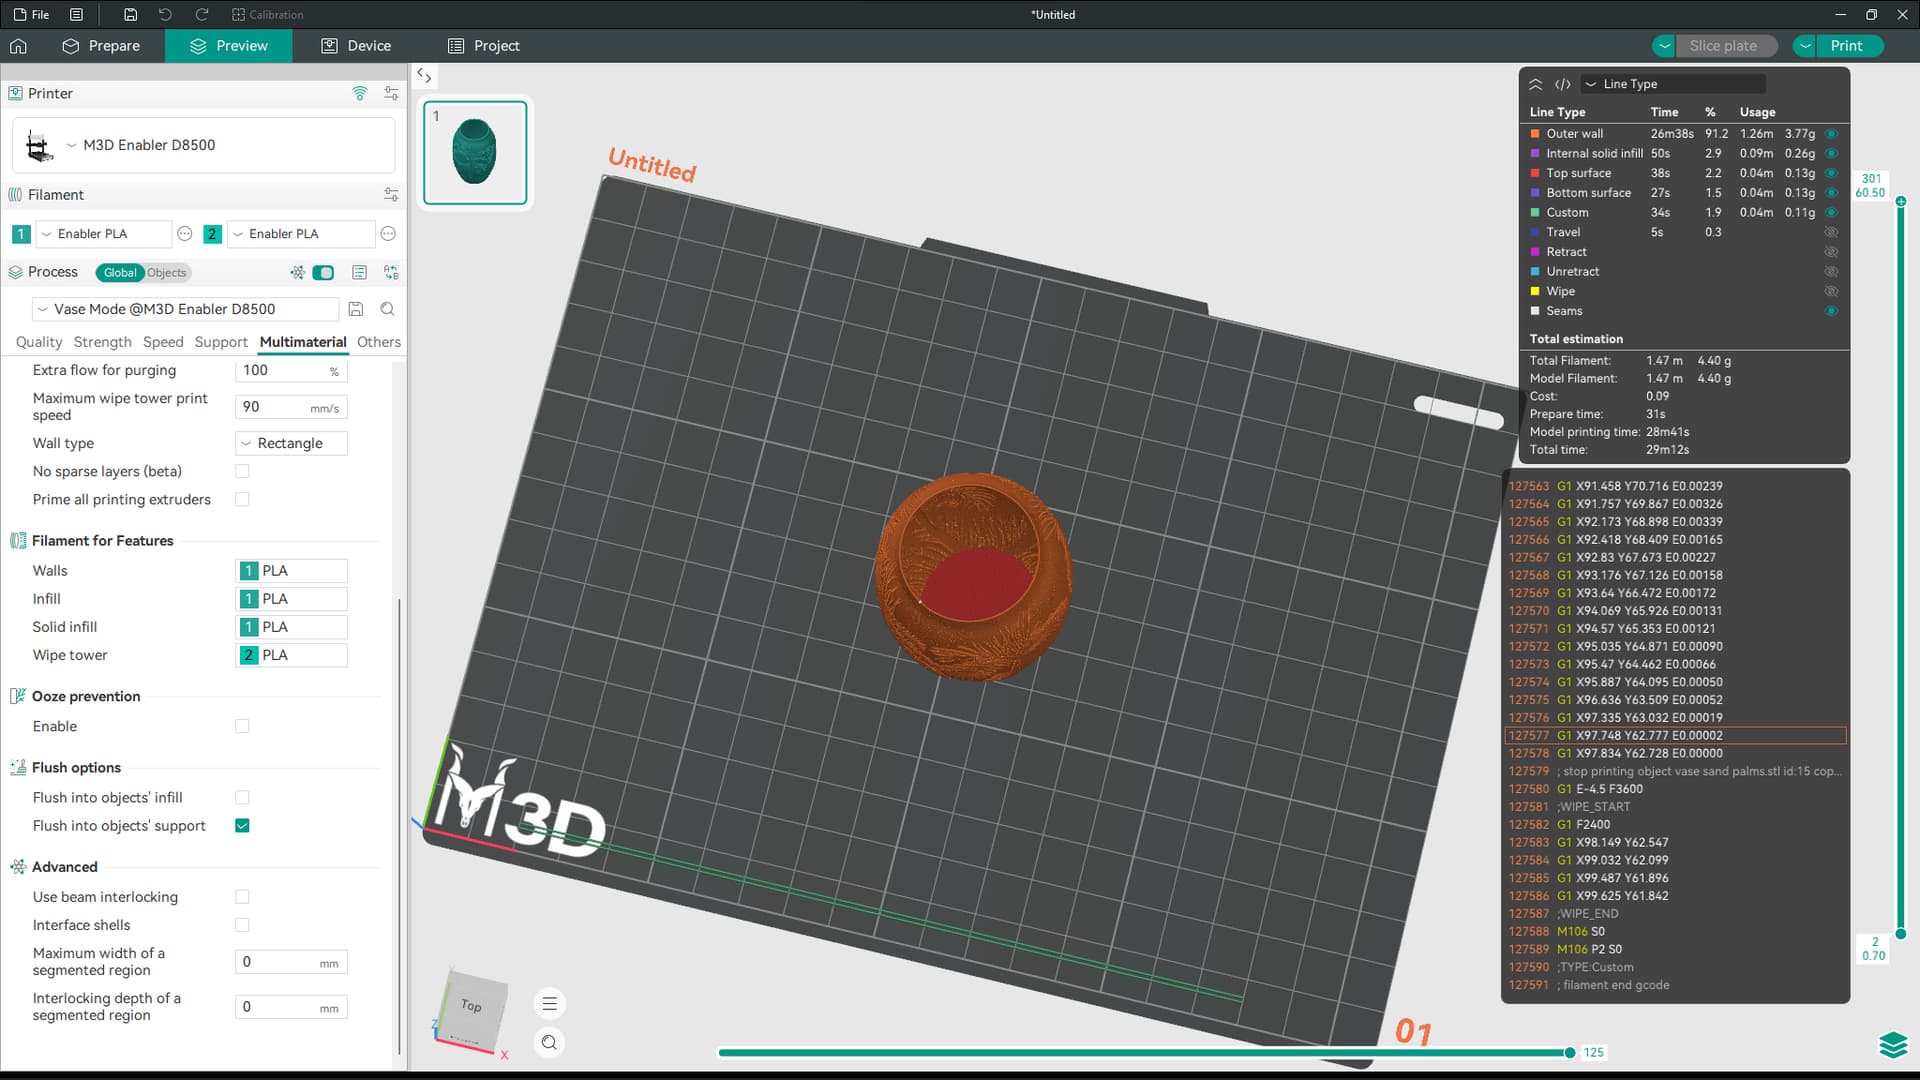Click the home icon in top bar

(18, 46)
